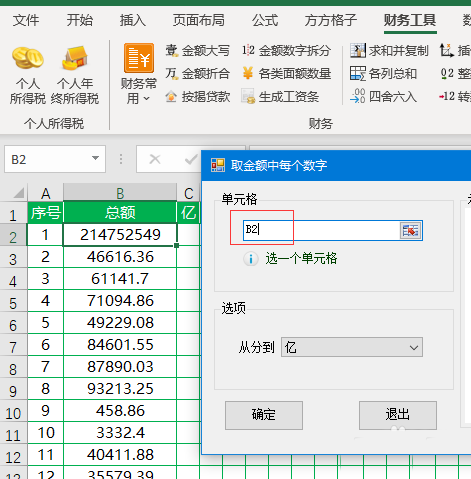Confirm with the 确定 button
471x479 pixels.
click(x=264, y=415)
